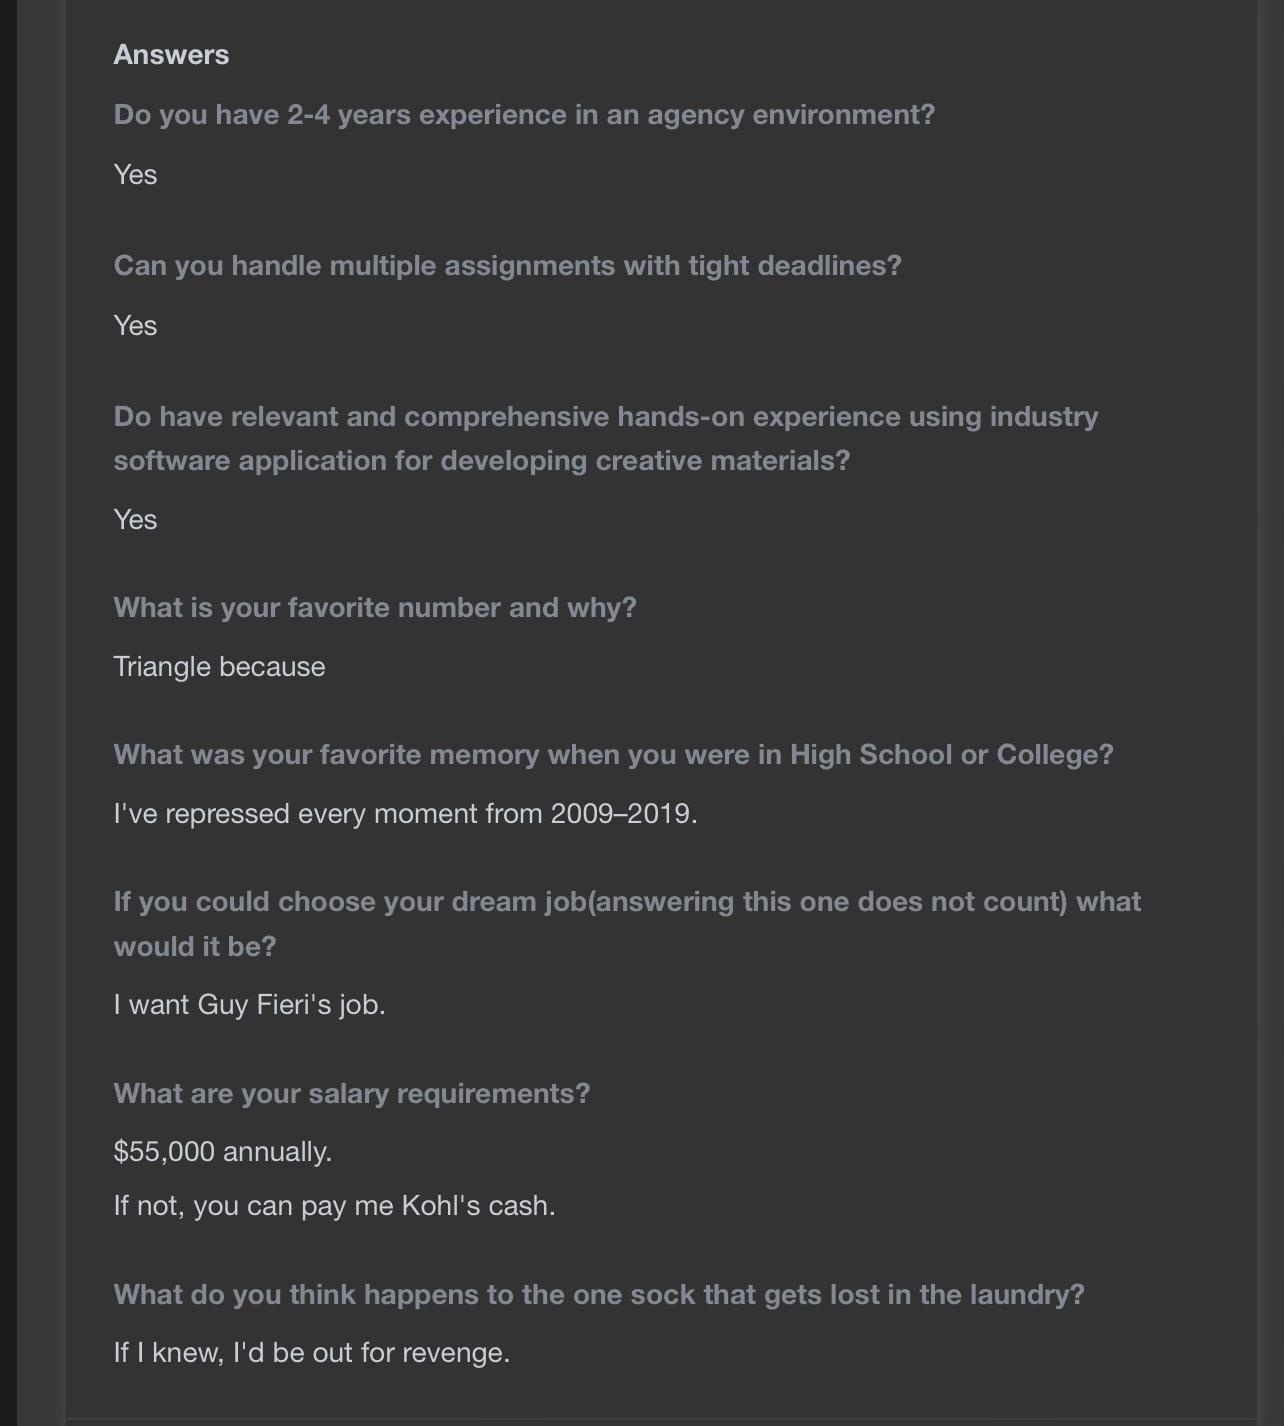Click the "software application for developing creative materials" line
This screenshot has width=1284, height=1426.
481,461
